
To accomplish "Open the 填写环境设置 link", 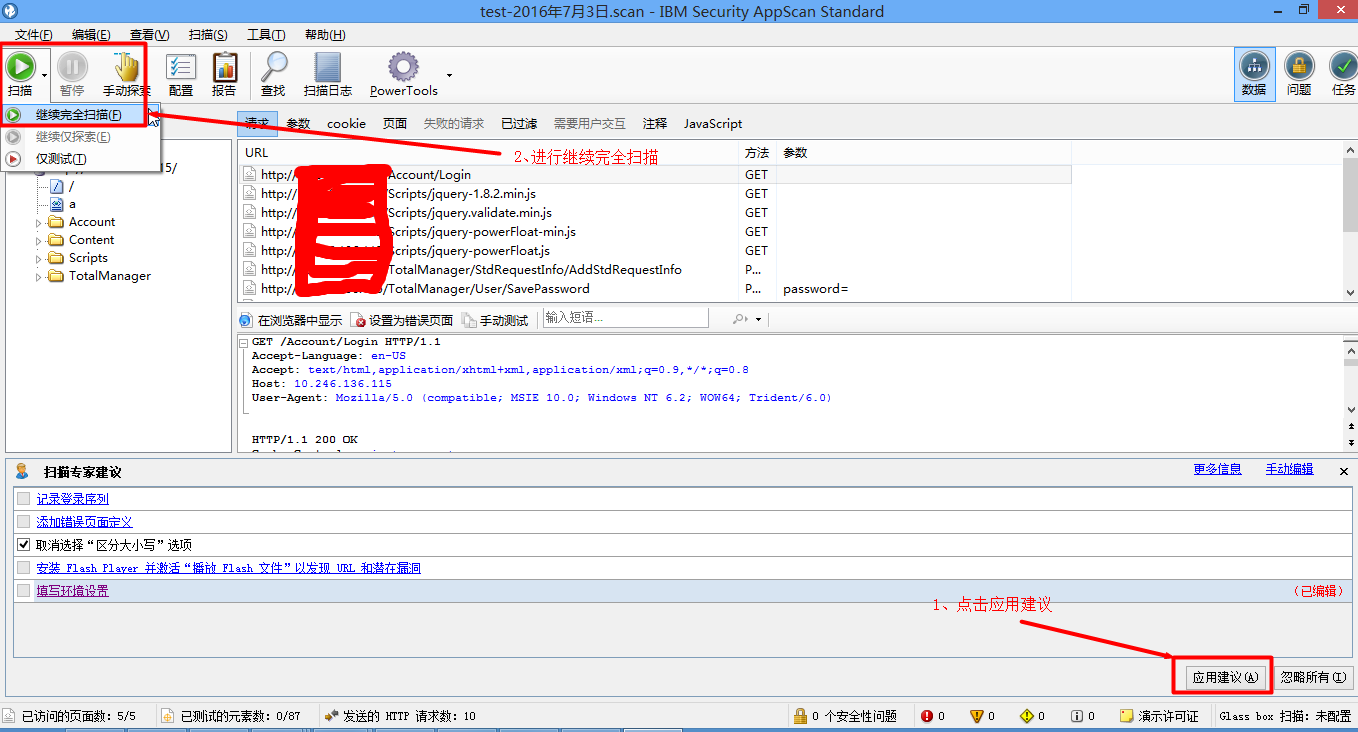I will (x=72, y=591).
